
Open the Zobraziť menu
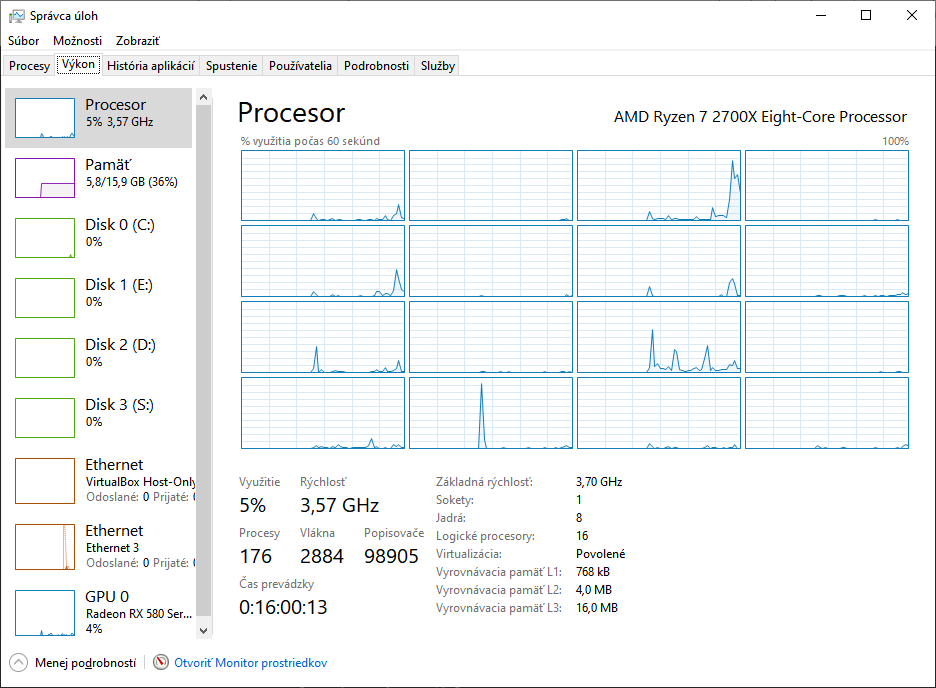(138, 41)
